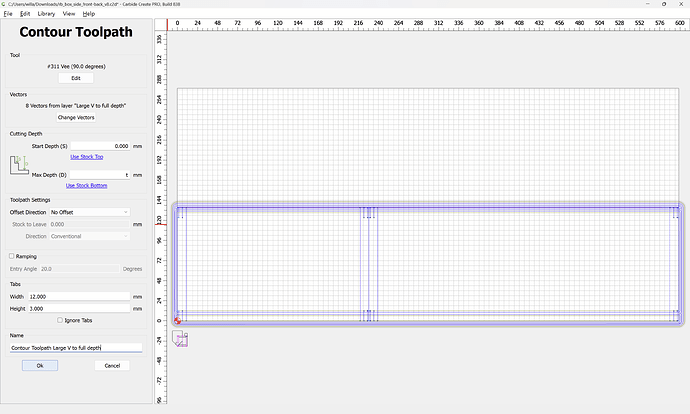The height and width of the screenshot is (414, 690).
Task: Click the Use Stock Bottom link
Action: [86, 185]
